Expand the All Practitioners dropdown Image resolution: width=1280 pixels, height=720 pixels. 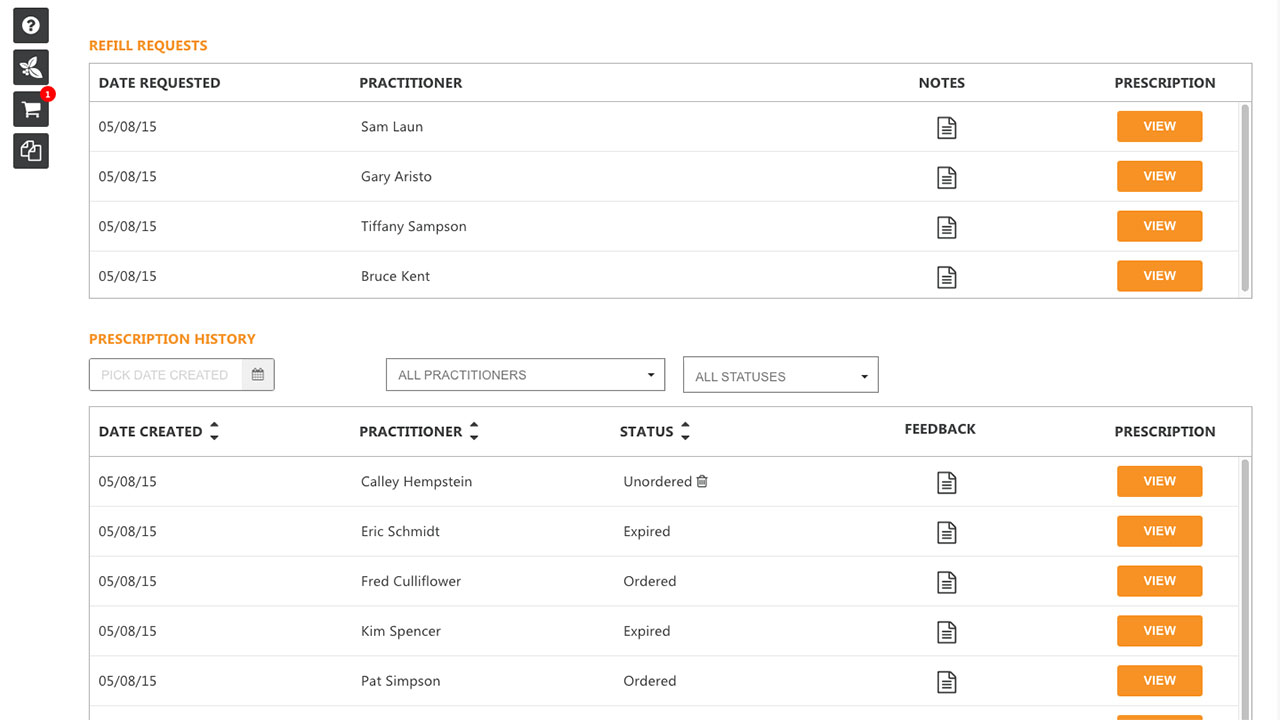click(525, 375)
